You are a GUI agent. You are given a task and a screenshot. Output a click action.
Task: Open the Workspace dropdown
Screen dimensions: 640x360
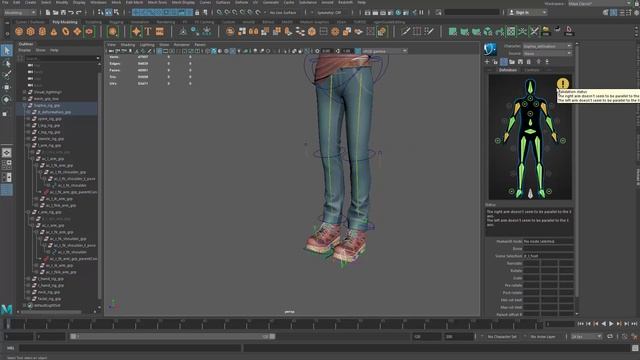[x=600, y=3]
